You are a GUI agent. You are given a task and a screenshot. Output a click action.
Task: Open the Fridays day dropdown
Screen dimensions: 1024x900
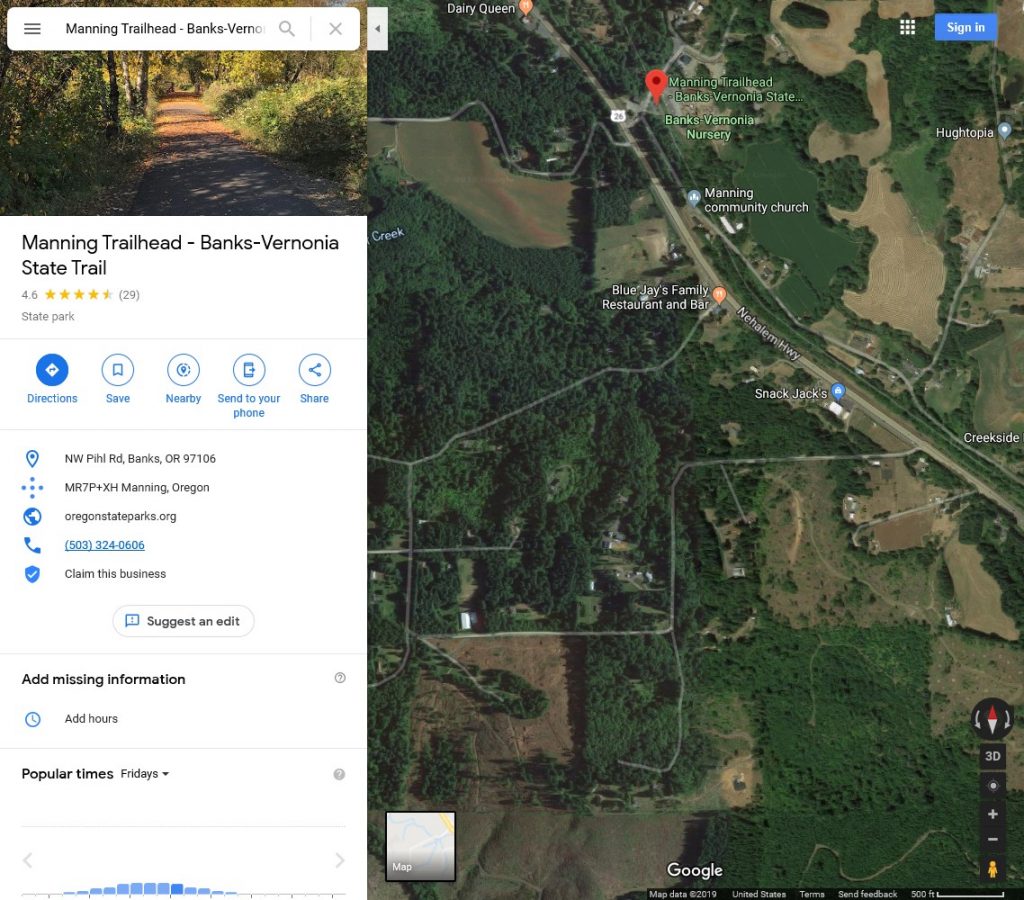click(144, 774)
